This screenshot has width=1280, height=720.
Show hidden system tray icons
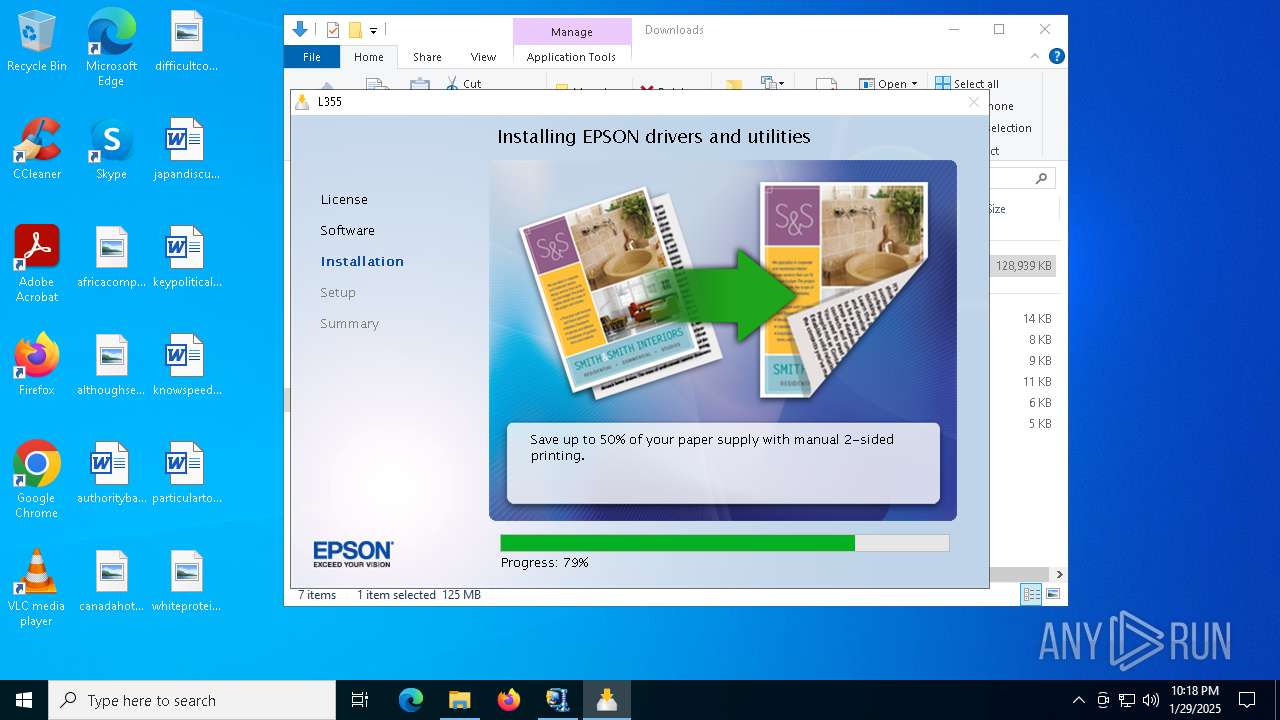1078,700
